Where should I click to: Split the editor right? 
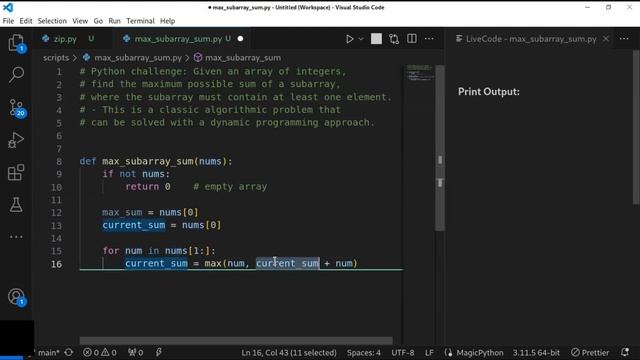[412, 39]
